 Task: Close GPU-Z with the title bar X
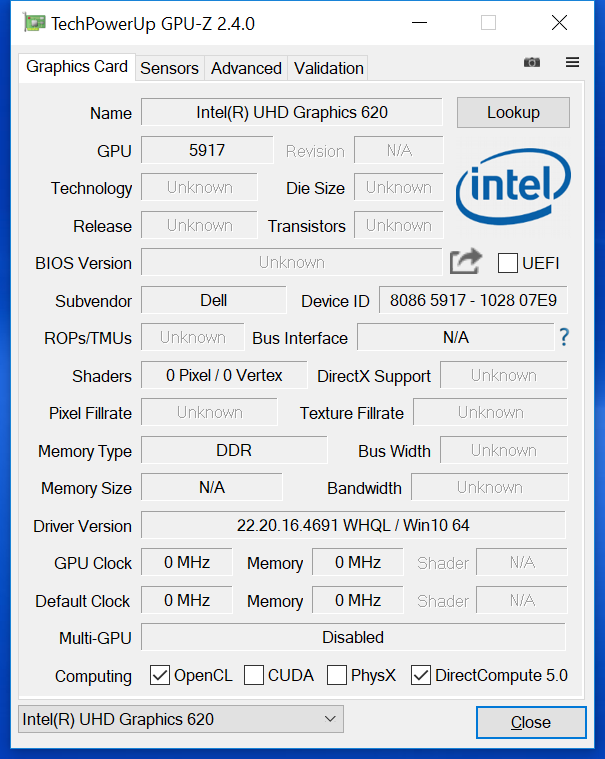559,23
